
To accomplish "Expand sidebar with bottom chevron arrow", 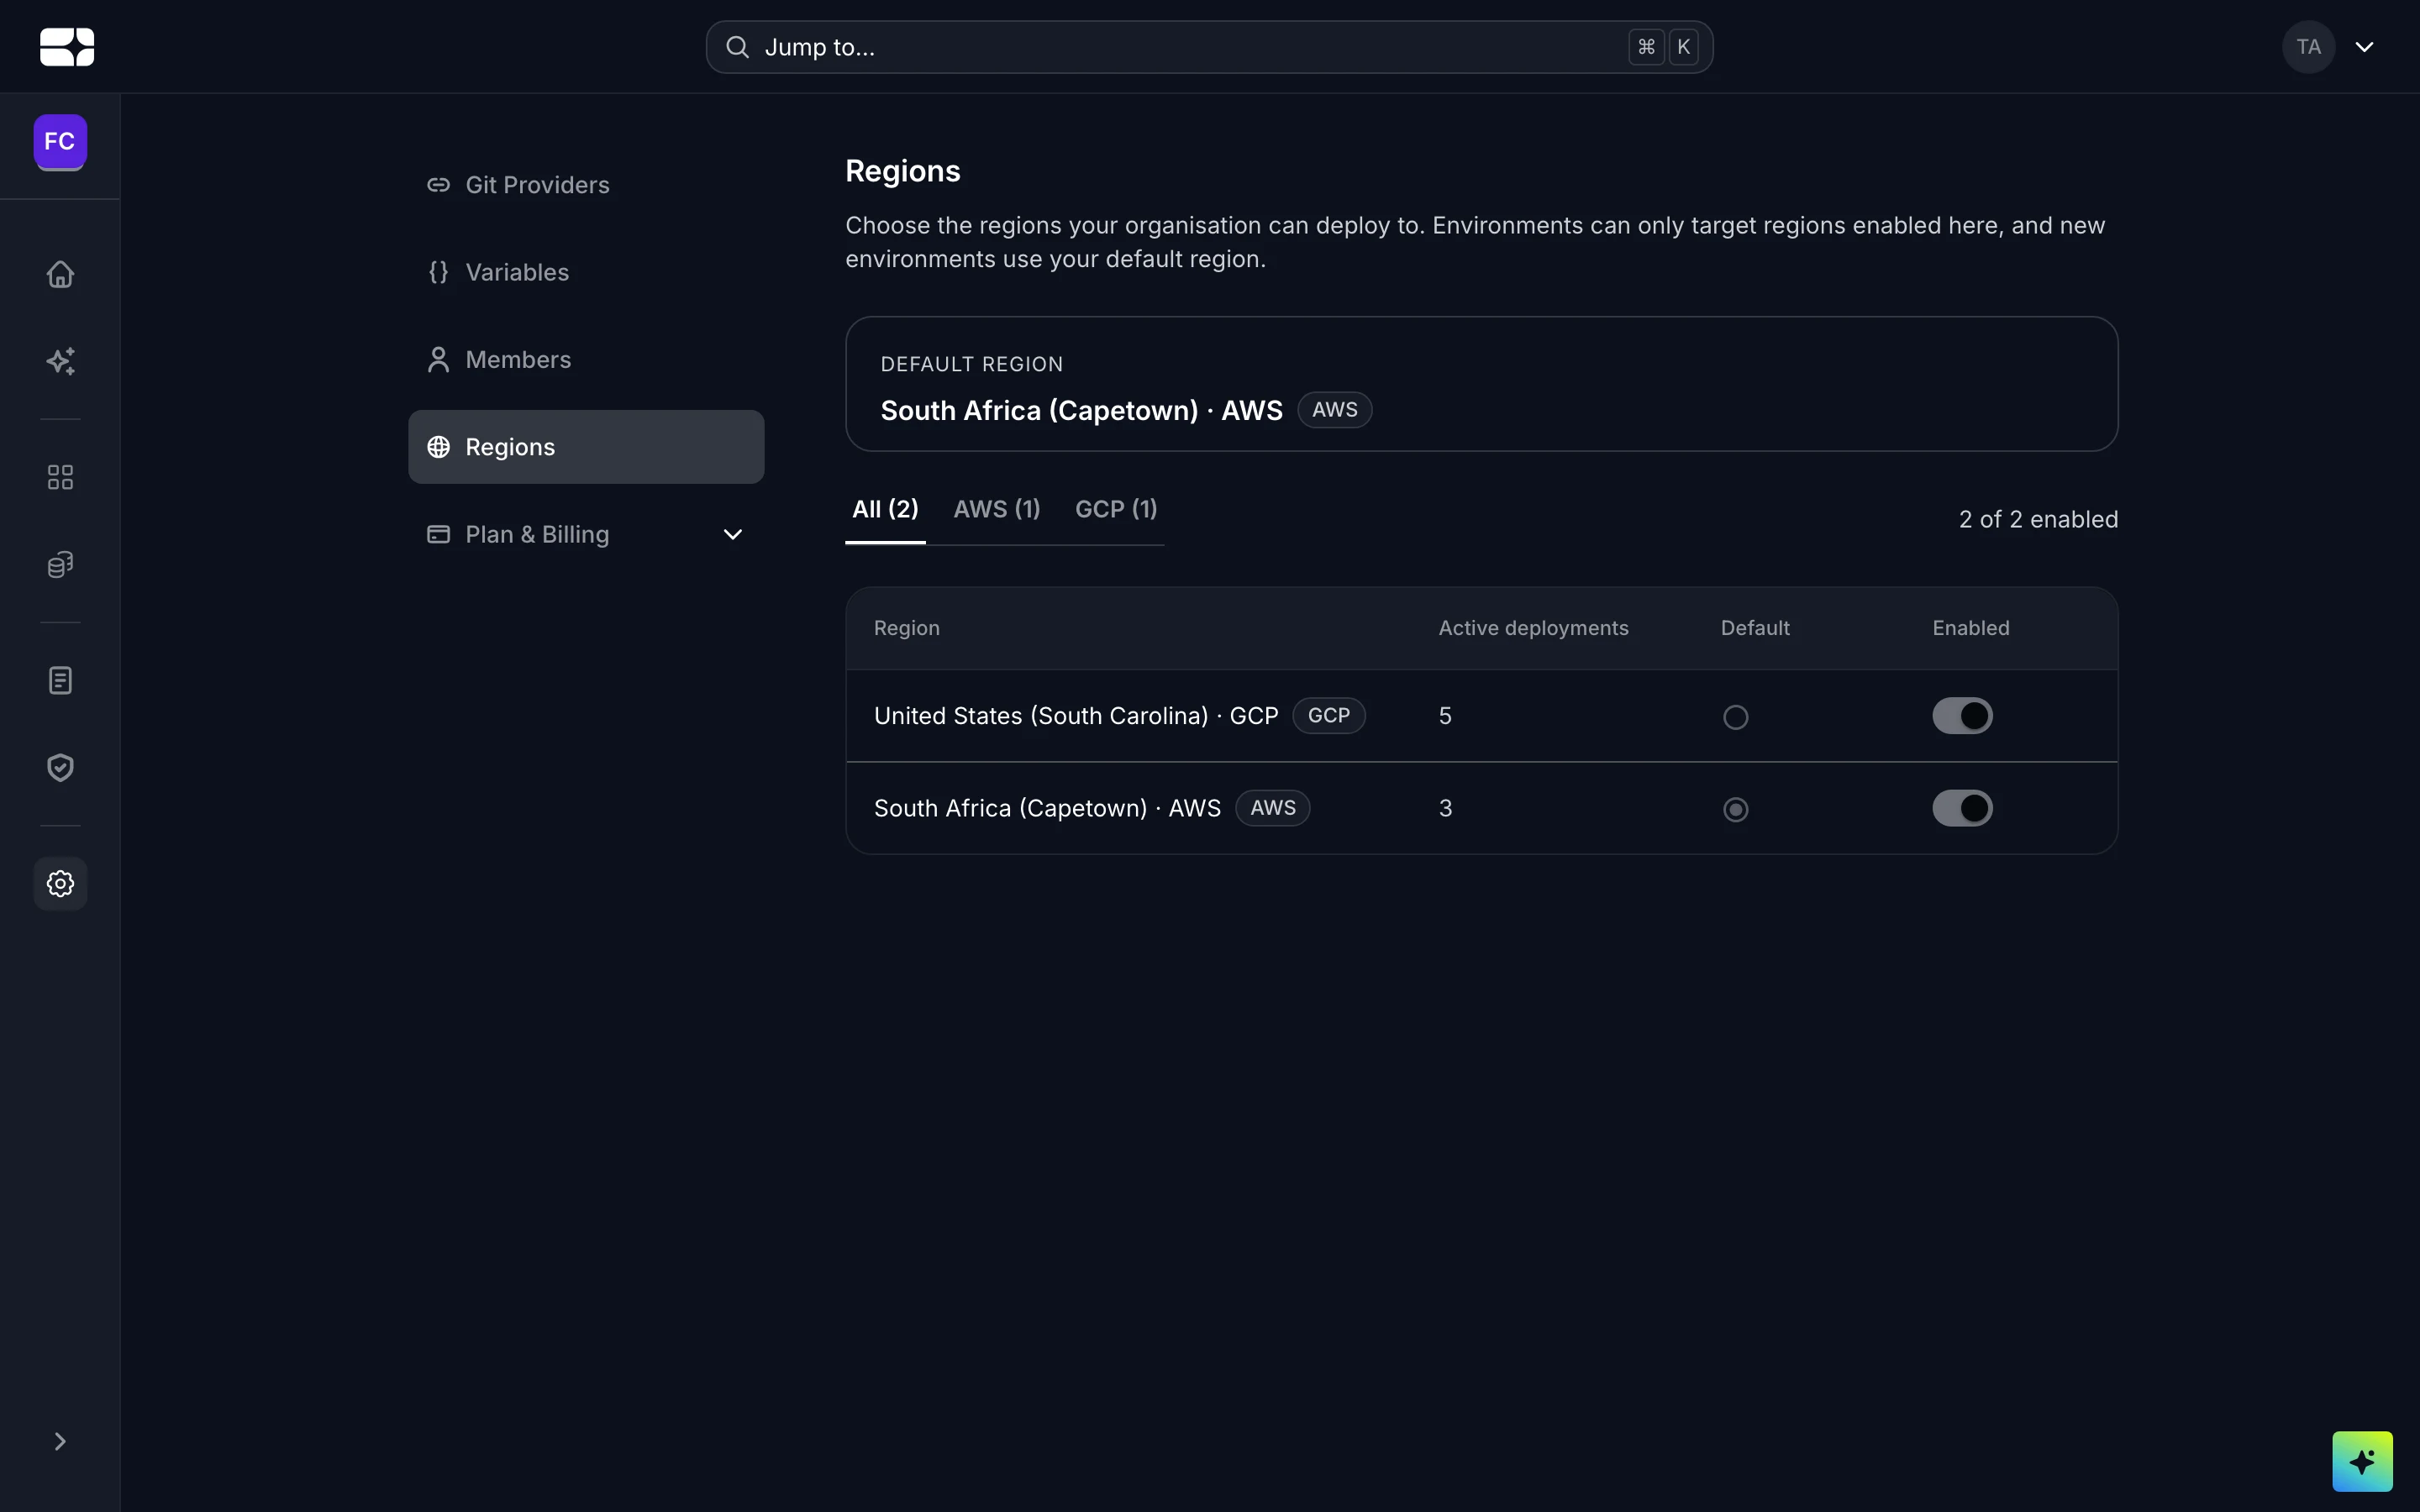I will coord(60,1441).
